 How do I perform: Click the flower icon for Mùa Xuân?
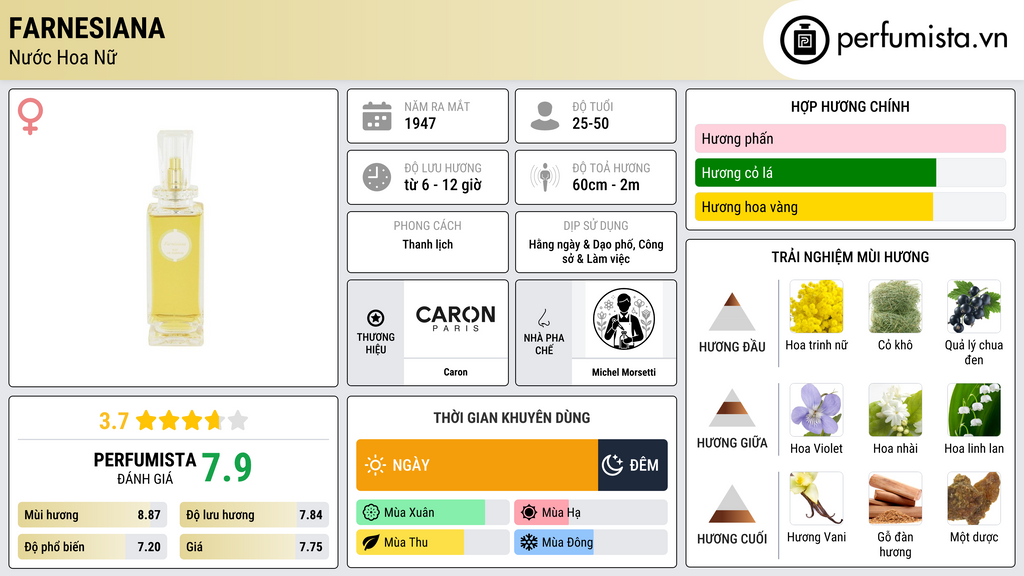[x=371, y=513]
